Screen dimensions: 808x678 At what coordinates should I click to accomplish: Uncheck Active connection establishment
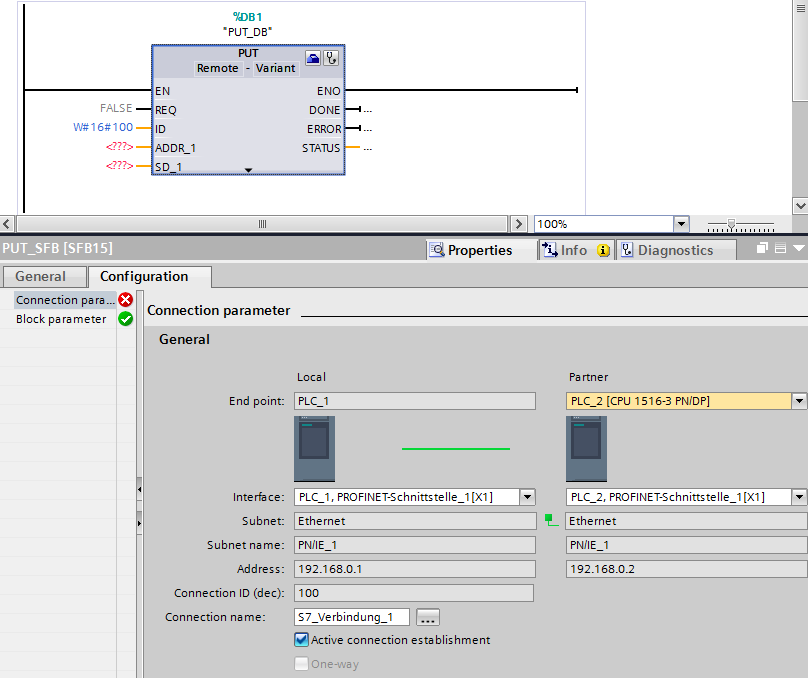pos(302,640)
